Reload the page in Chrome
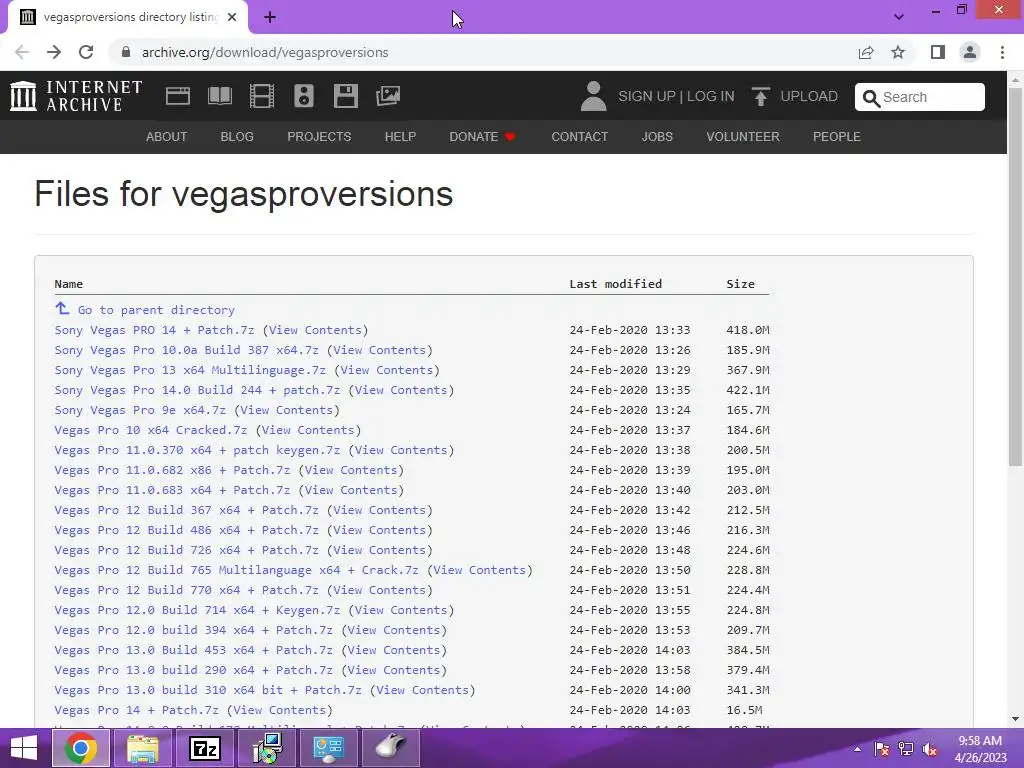Viewport: 1024px width, 768px height. coord(86,52)
